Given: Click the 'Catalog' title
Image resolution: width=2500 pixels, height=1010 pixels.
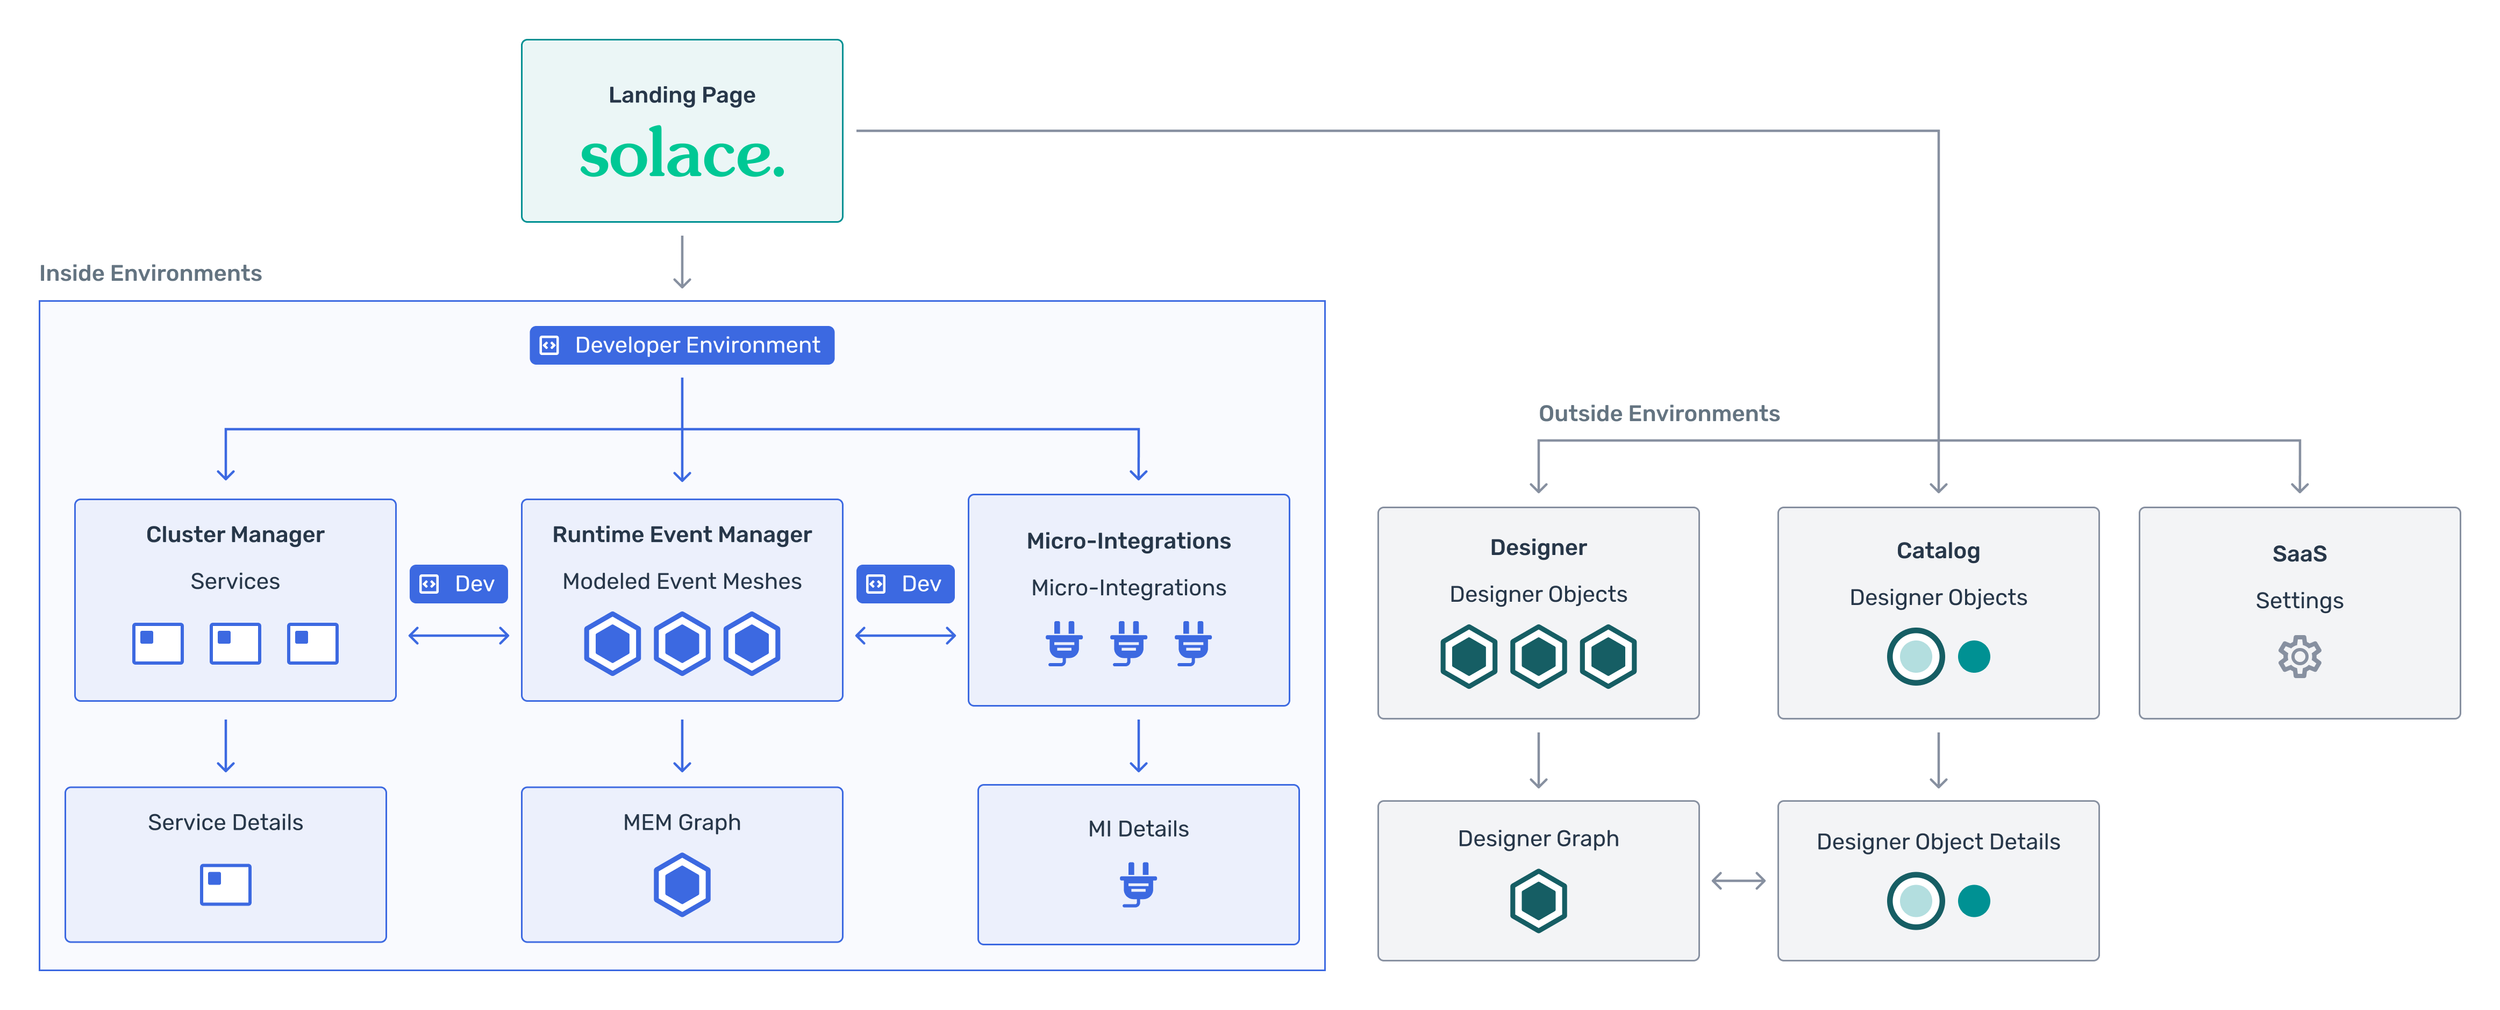Looking at the screenshot, I should [x=1938, y=550].
